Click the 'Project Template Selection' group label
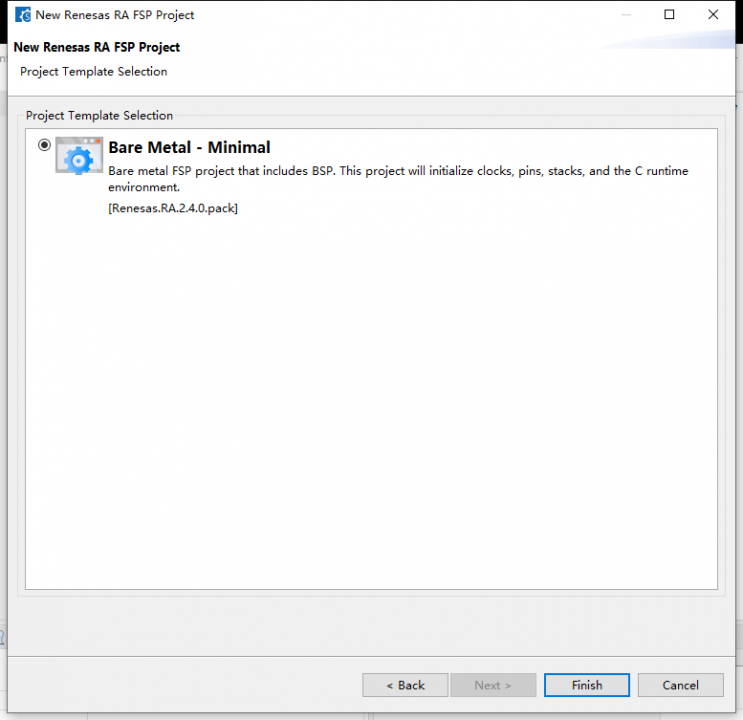743x720 pixels. tap(100, 116)
